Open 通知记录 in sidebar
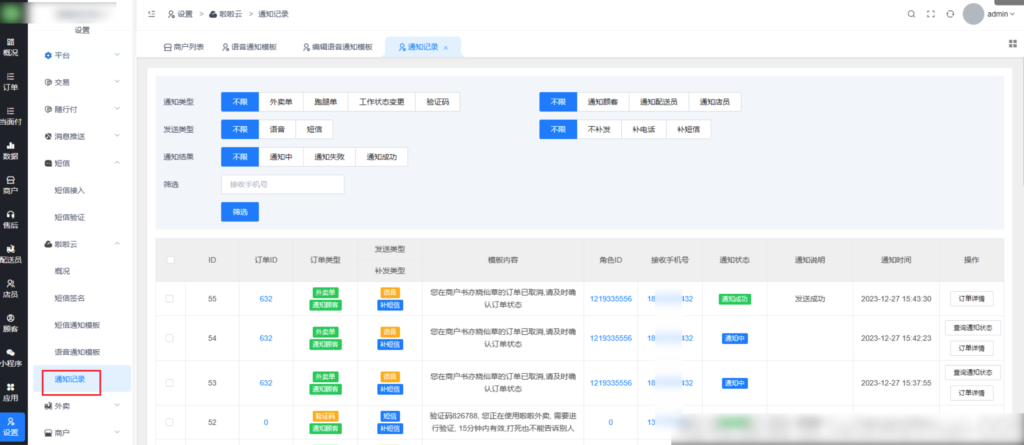This screenshot has height=445, width=1024. (70, 379)
